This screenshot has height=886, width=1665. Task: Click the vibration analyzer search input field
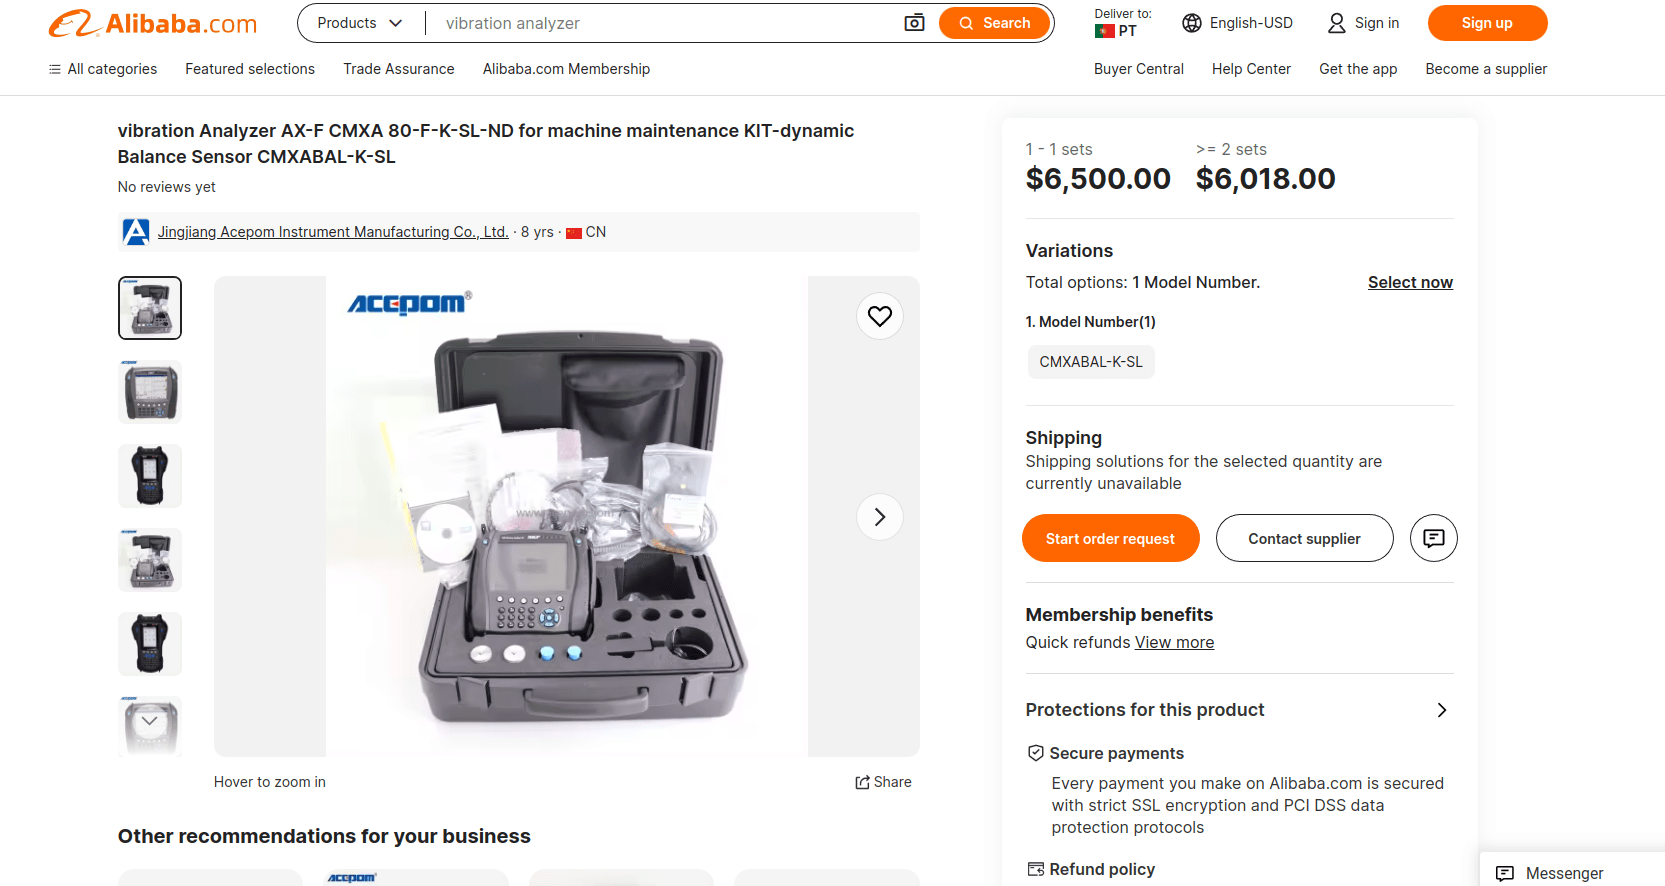tap(660, 22)
